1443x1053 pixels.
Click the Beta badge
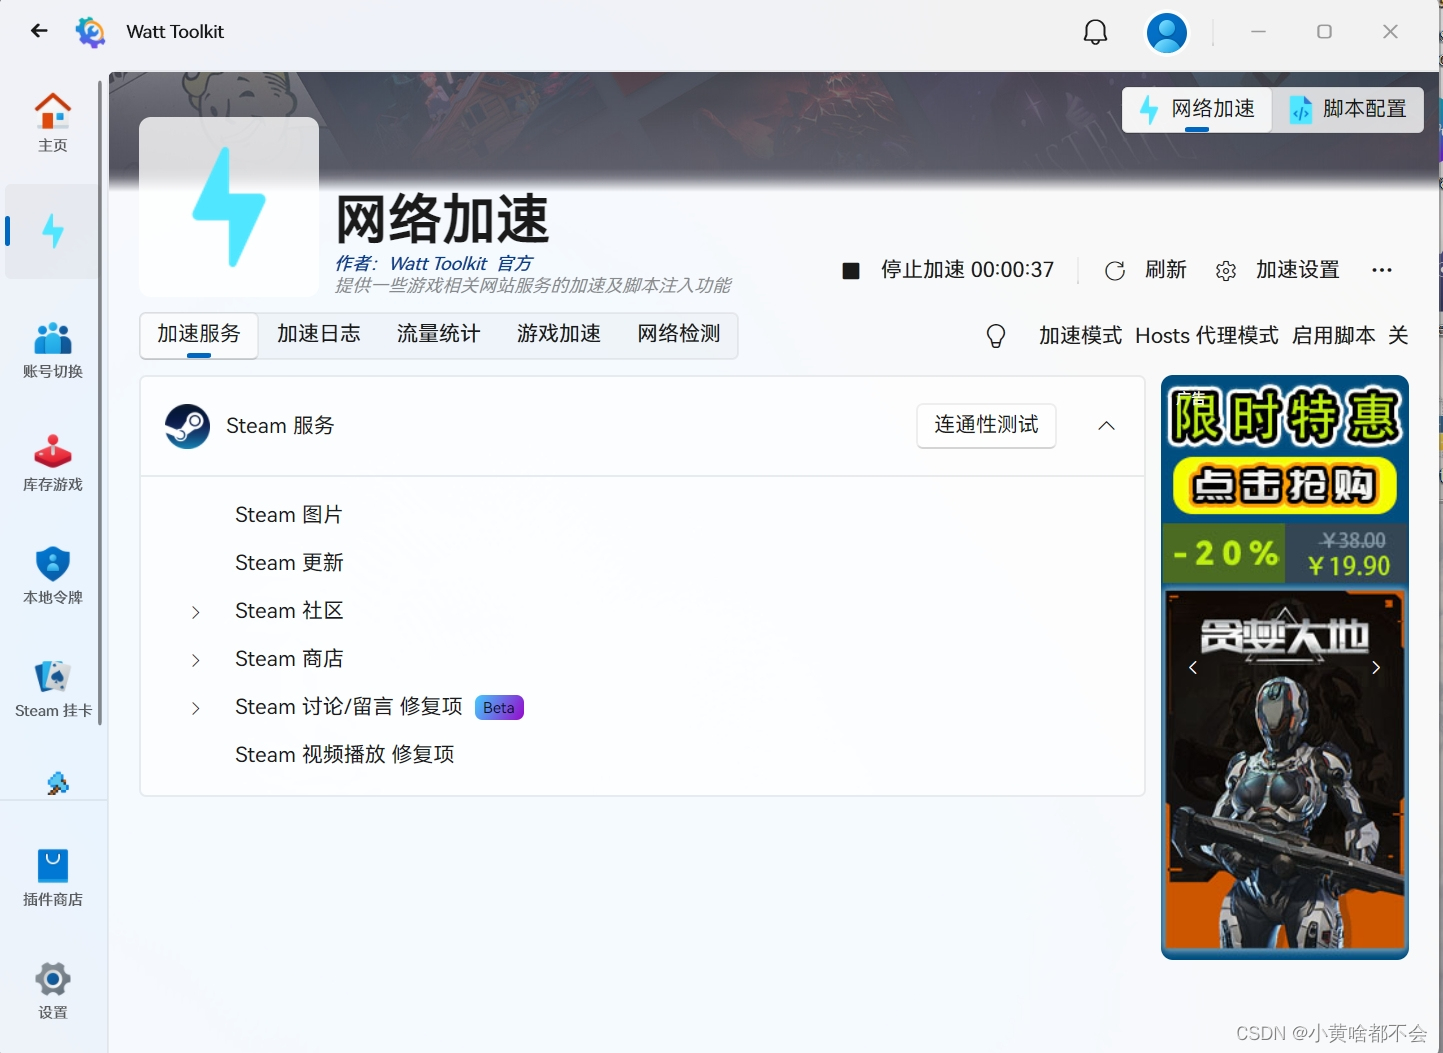(499, 708)
